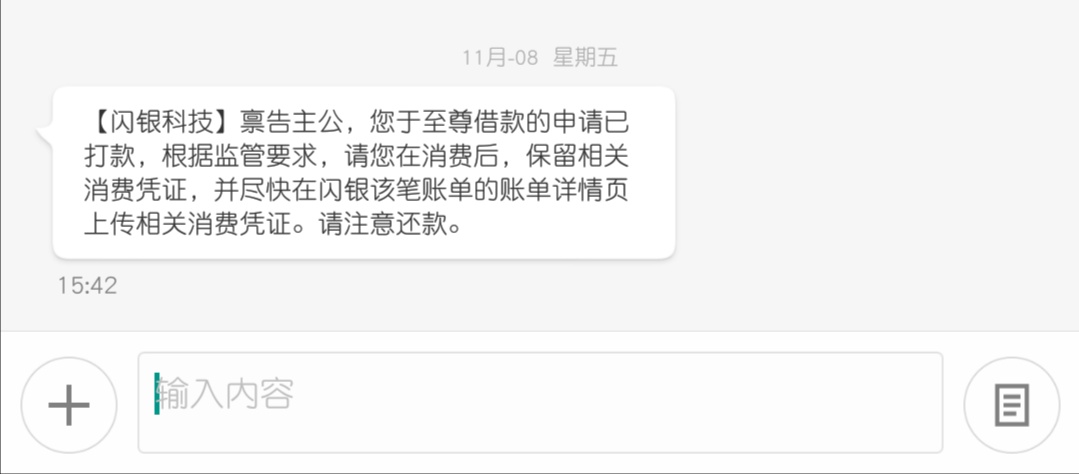Click empty space right of placeholder text
Viewport: 1079px width, 474px height.
616,403
